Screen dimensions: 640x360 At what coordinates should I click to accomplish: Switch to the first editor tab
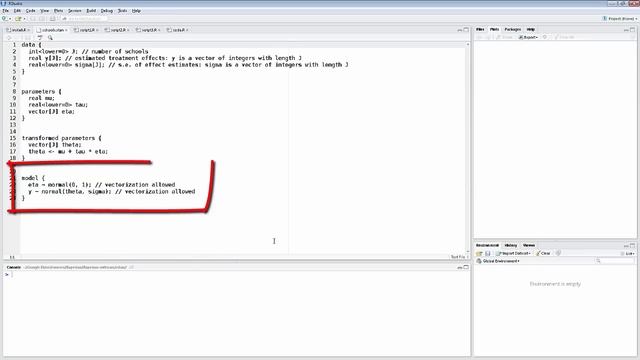tap(18, 30)
